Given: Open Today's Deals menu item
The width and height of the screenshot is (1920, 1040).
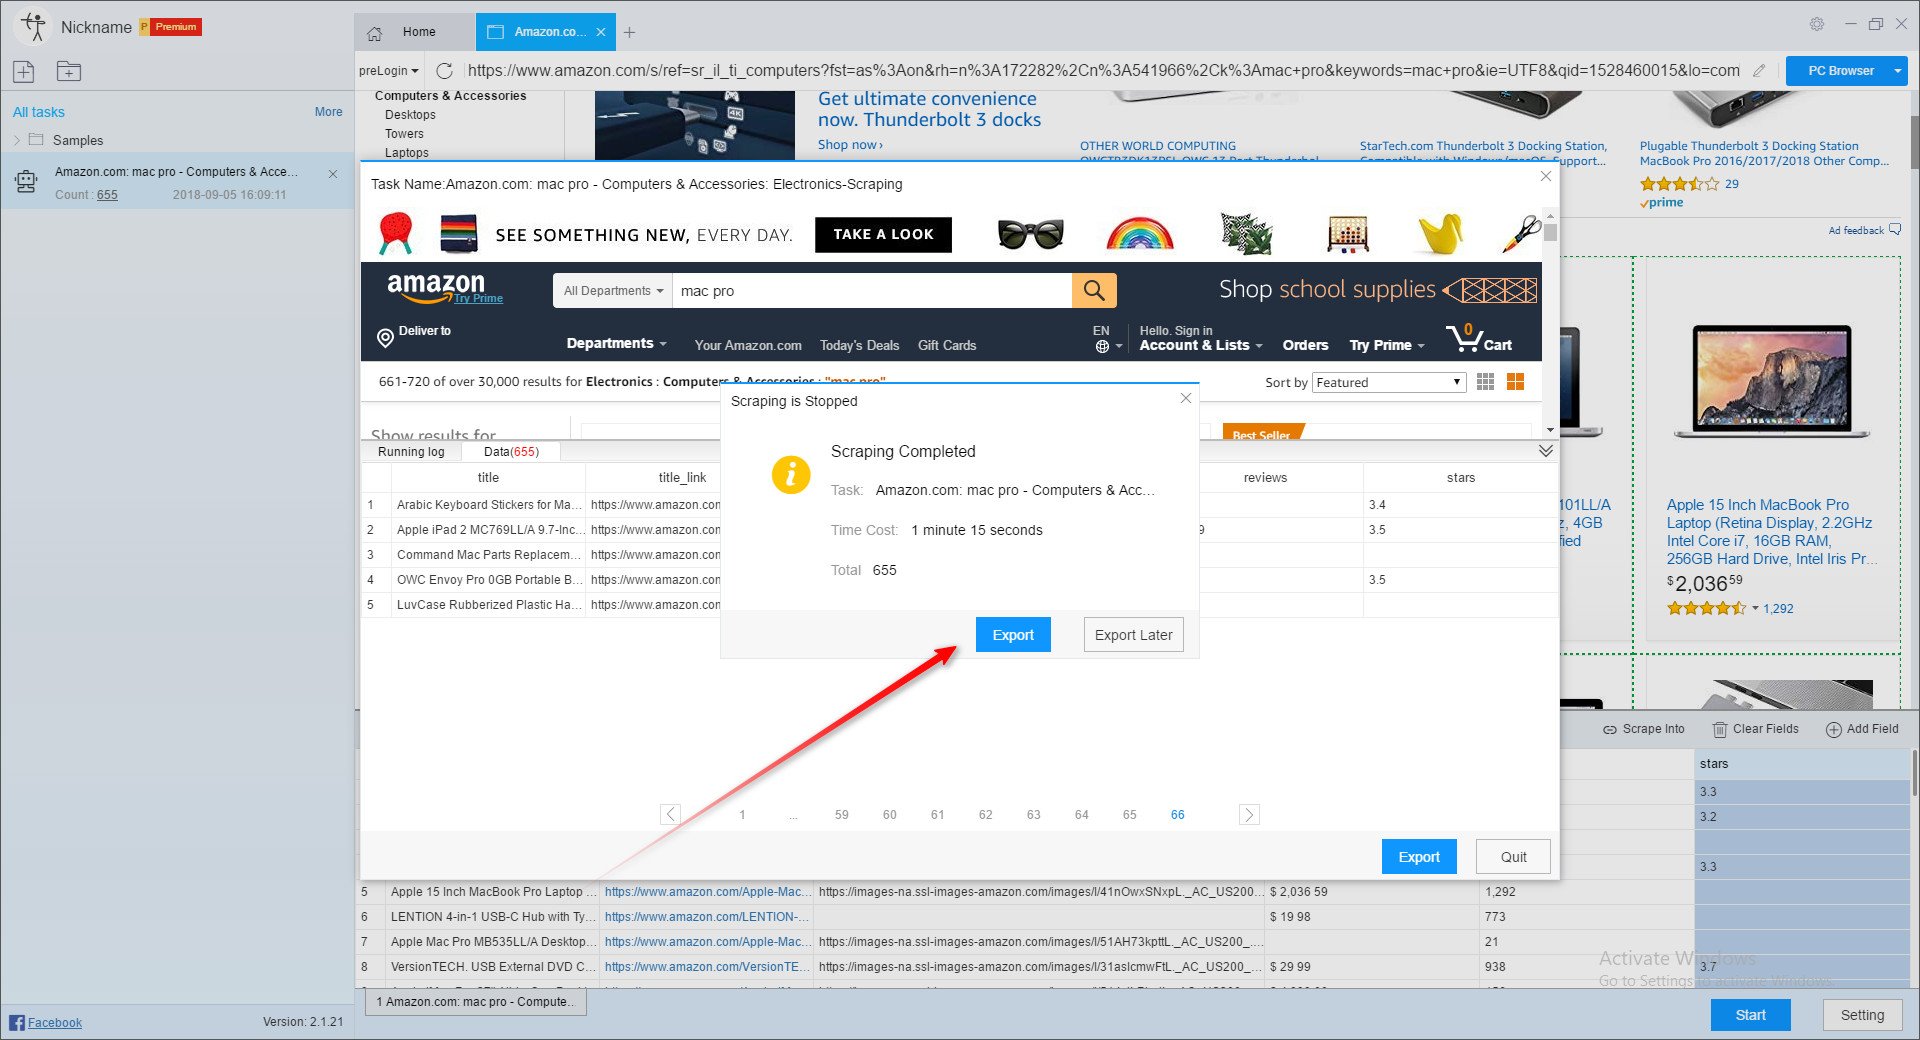Looking at the screenshot, I should [x=859, y=345].
